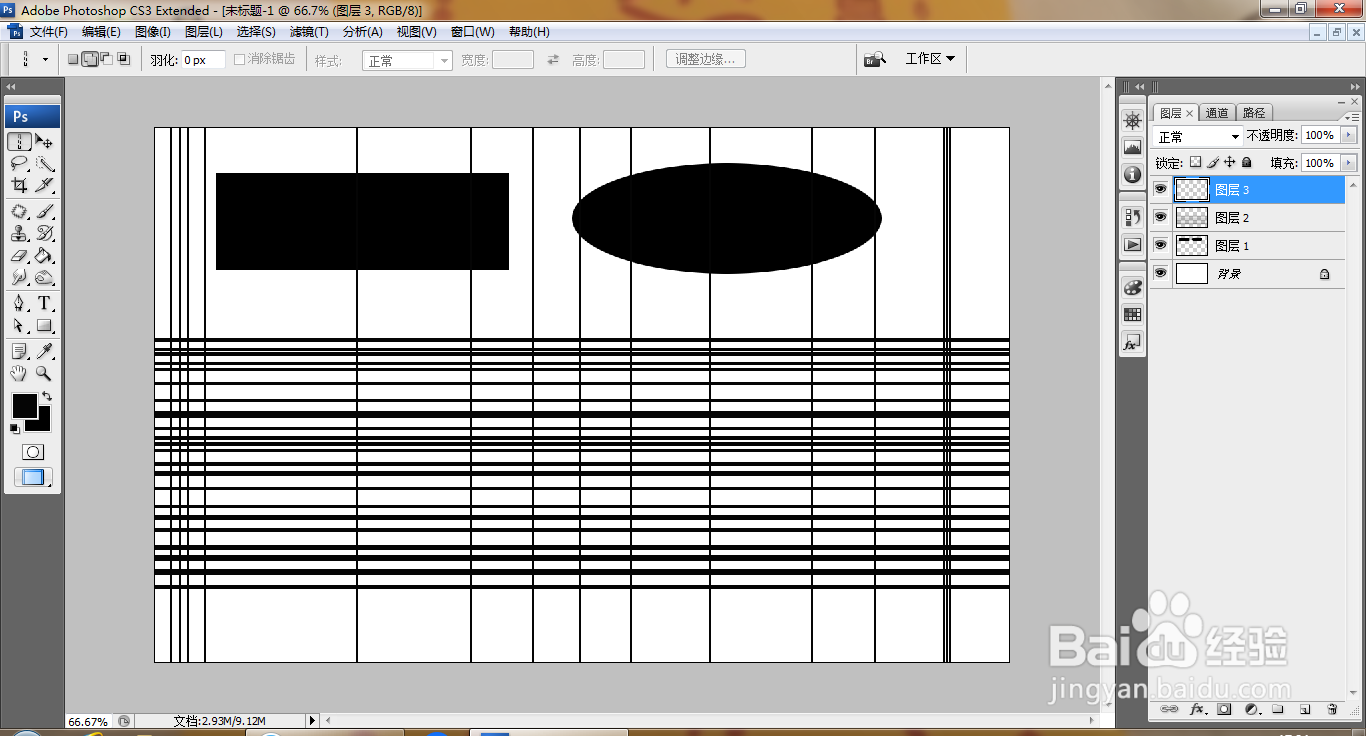The image size is (1366, 736).
Task: Select the Type tool
Action: (x=45, y=304)
